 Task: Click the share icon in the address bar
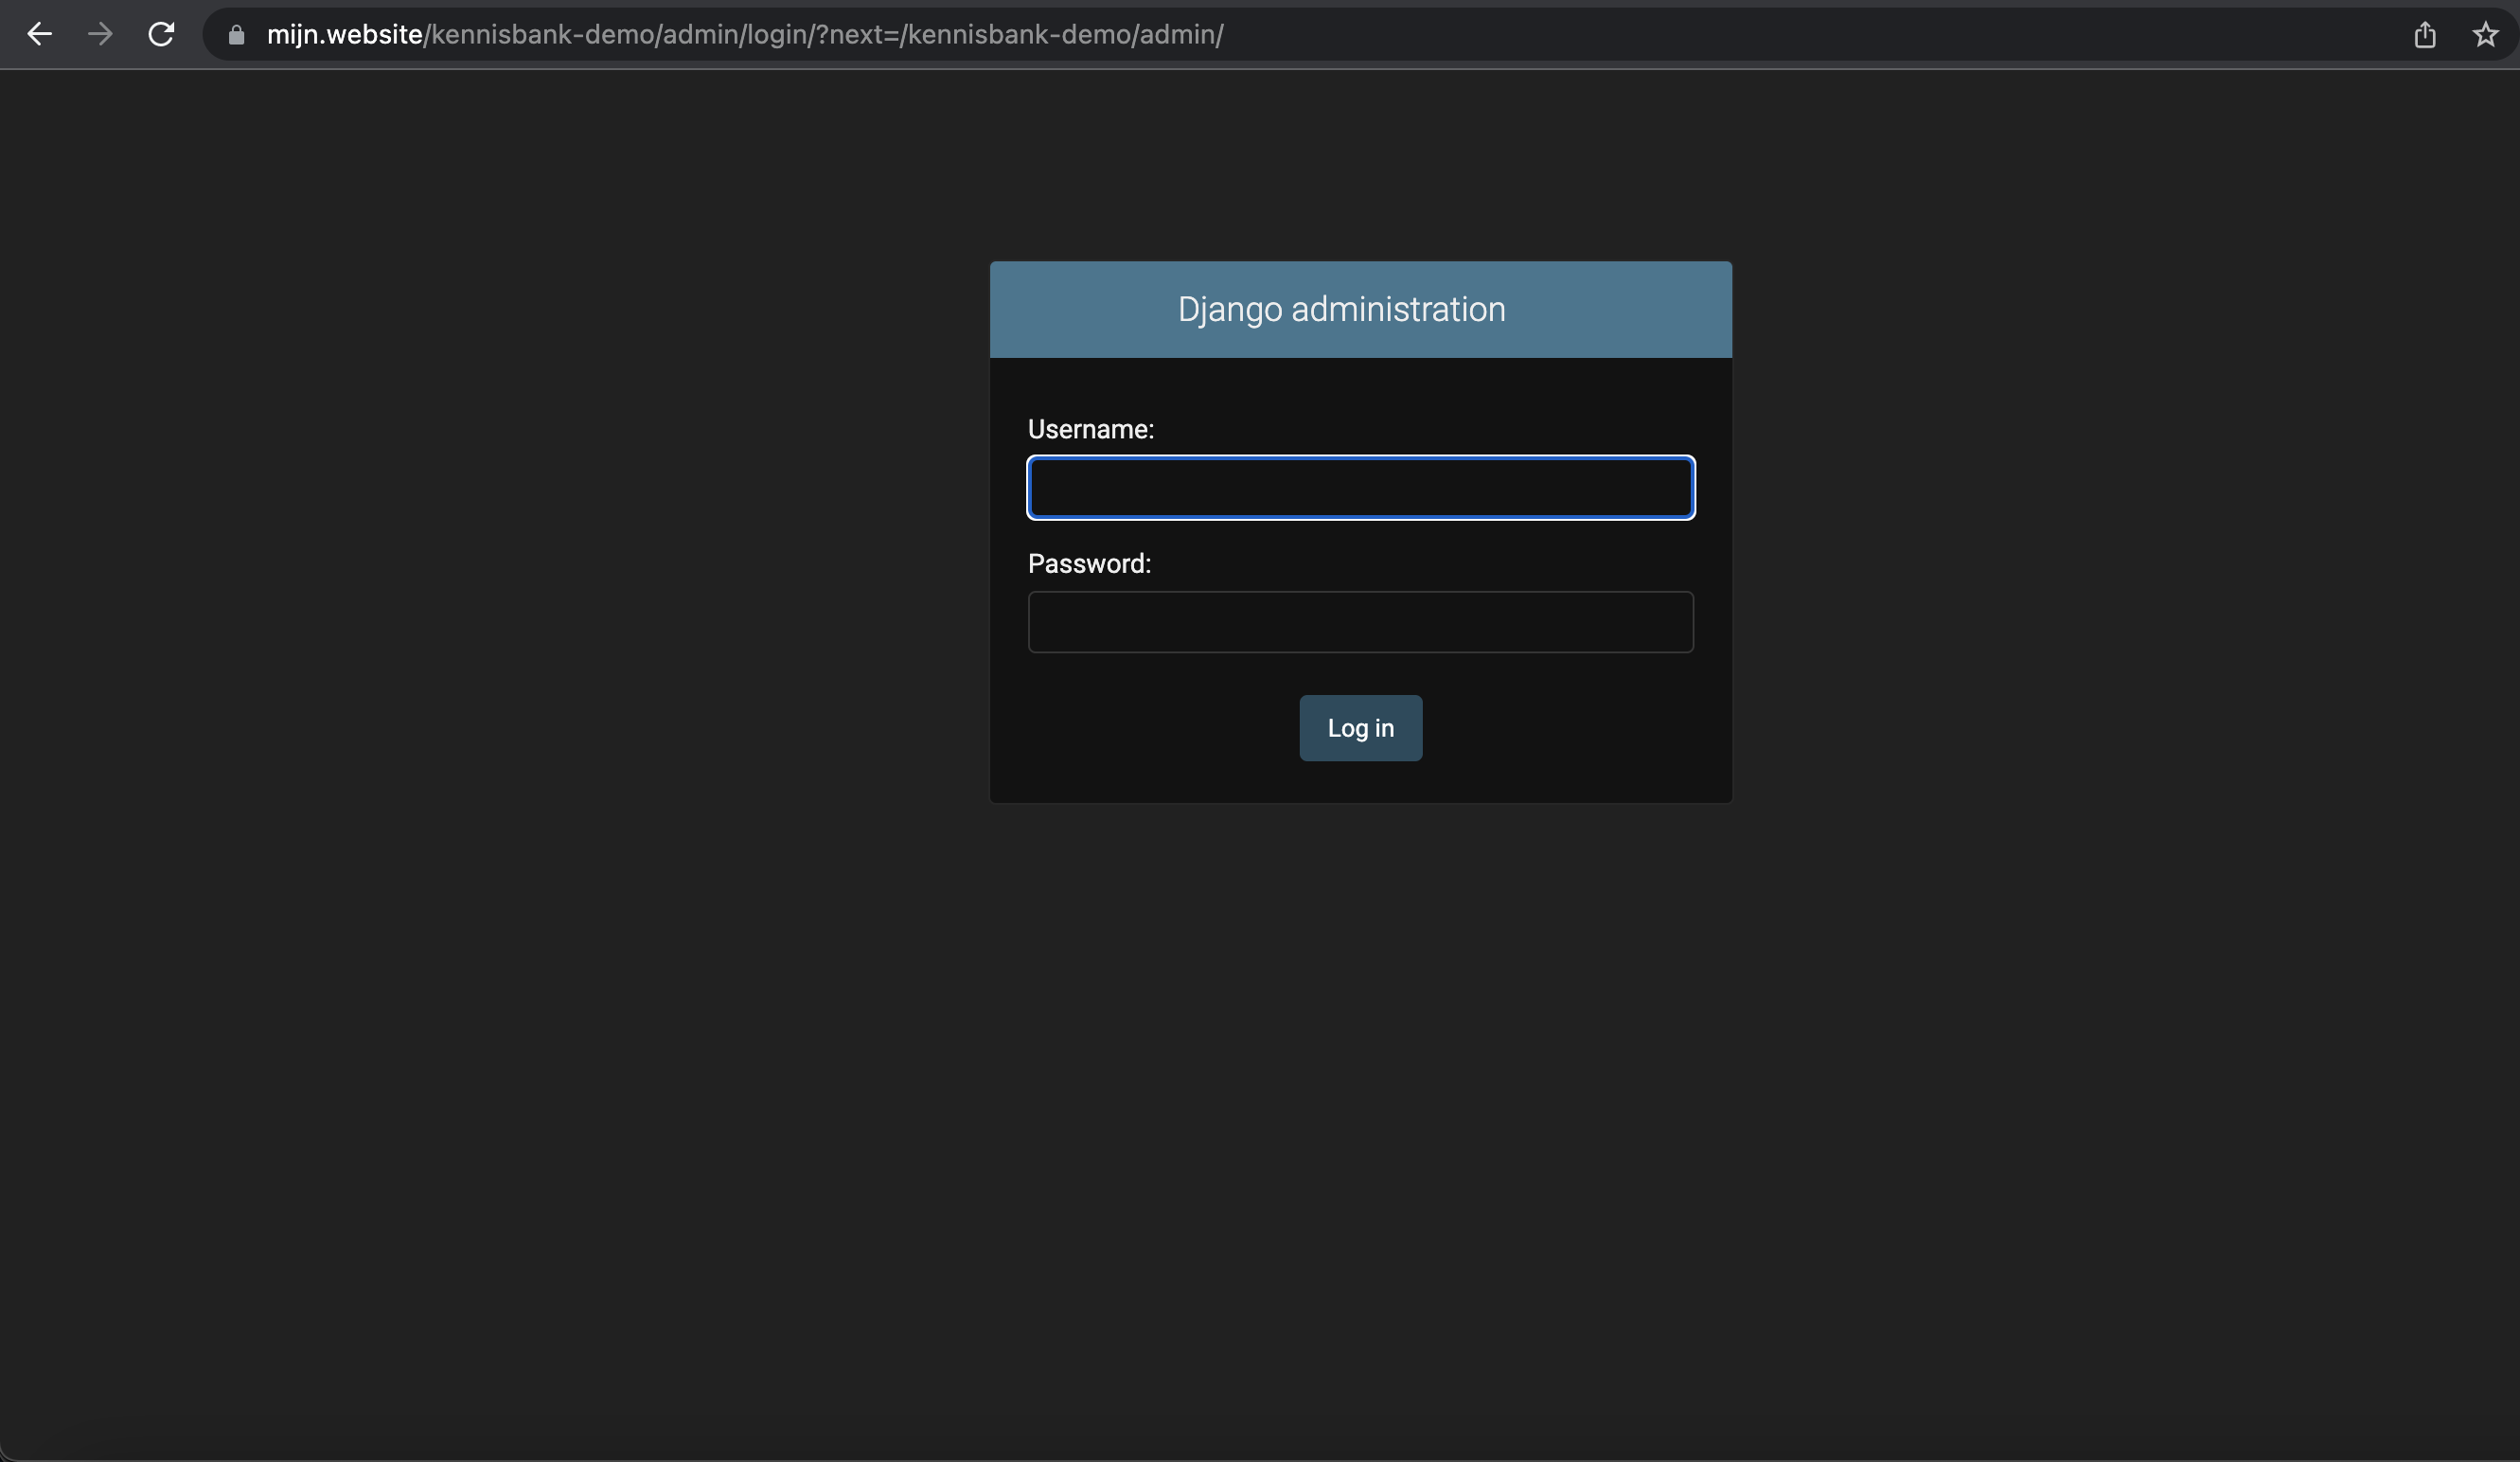[2424, 35]
